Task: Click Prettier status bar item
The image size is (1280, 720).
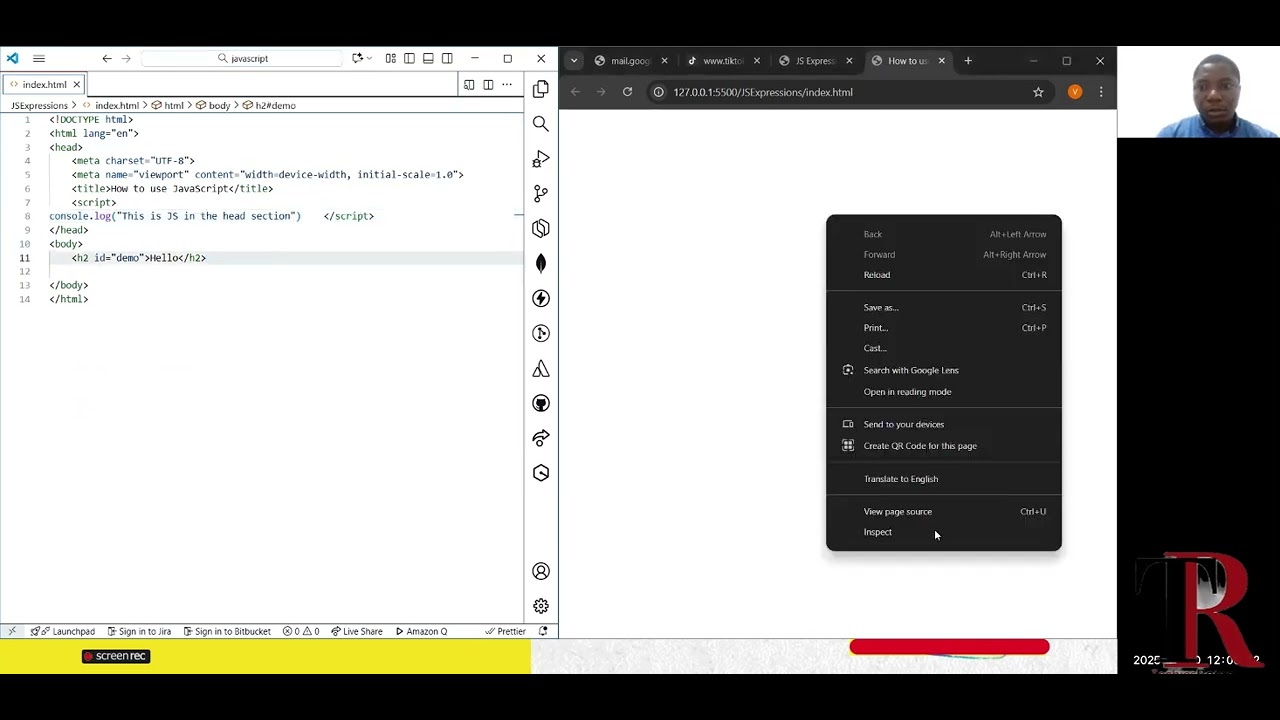Action: (x=505, y=631)
